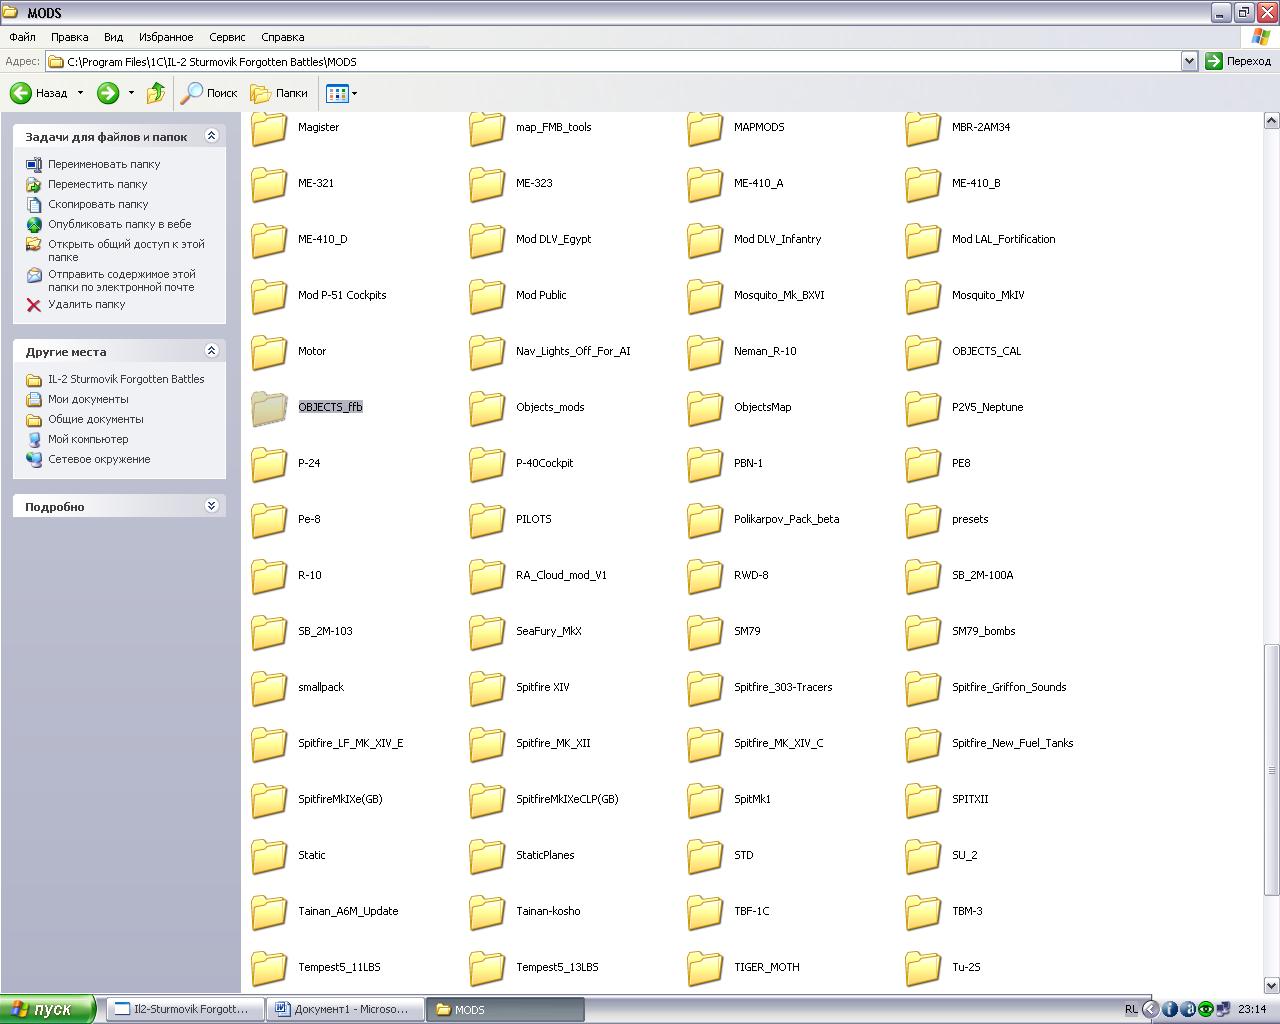This screenshot has height=1024, width=1280.
Task: Select the Tainan_A6M_Update folder name
Action: (348, 911)
